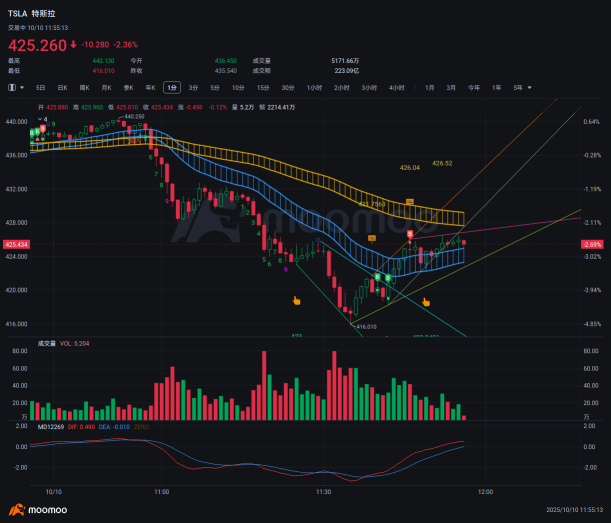
Task: Select the 1分 timeframe
Action: click(172, 88)
